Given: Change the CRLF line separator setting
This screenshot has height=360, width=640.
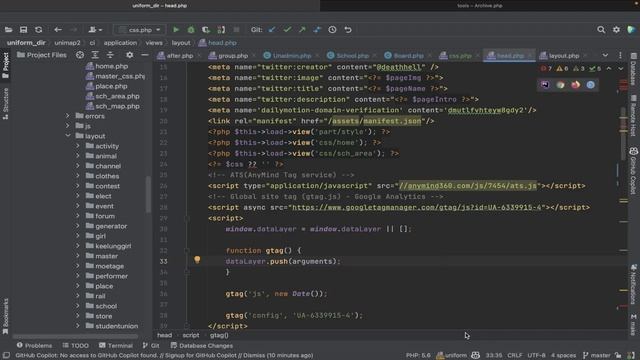Looking at the screenshot, I should [515, 355].
